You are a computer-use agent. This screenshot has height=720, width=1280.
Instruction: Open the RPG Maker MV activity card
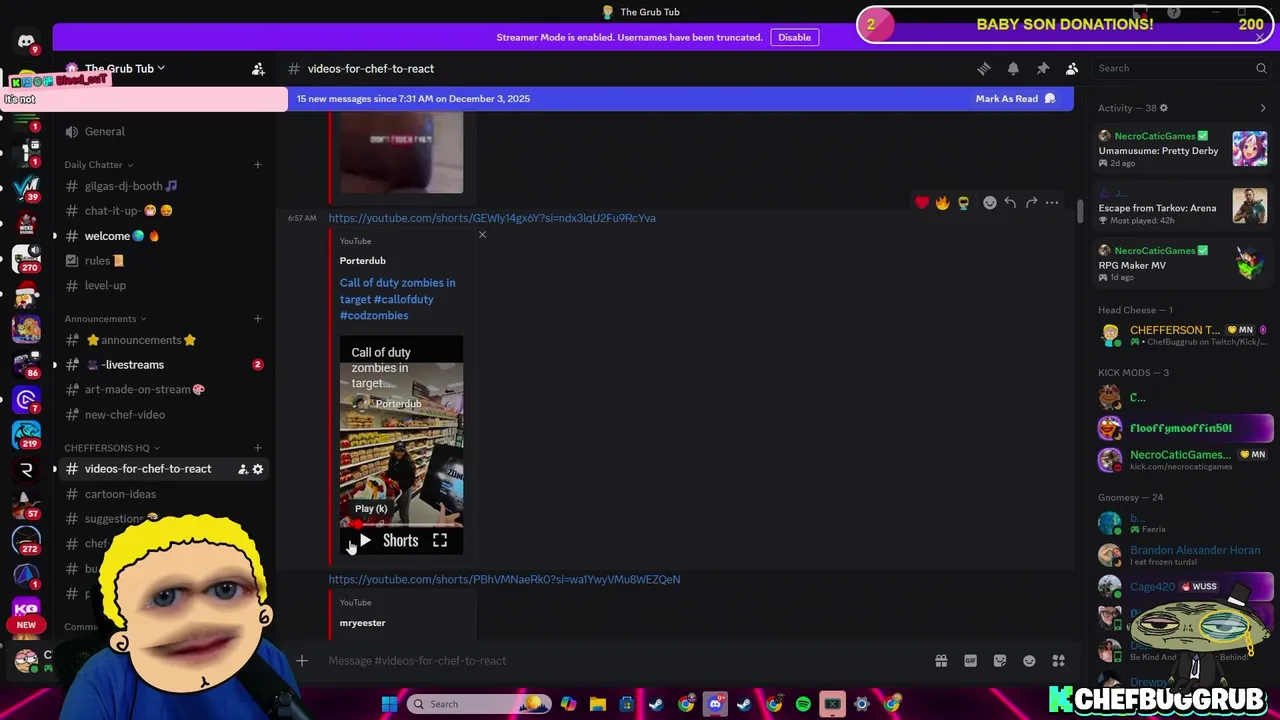pyautogui.click(x=1183, y=264)
